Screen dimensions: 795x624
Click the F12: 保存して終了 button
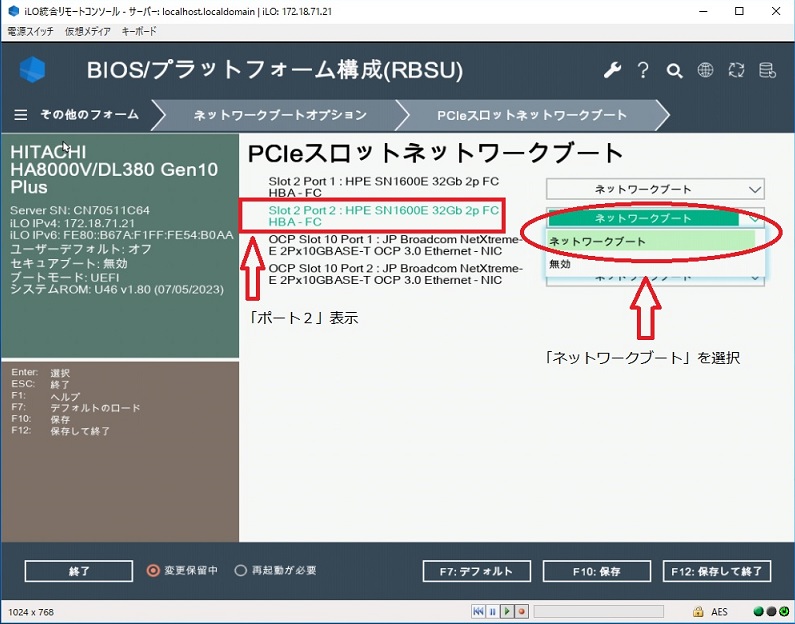tap(717, 571)
